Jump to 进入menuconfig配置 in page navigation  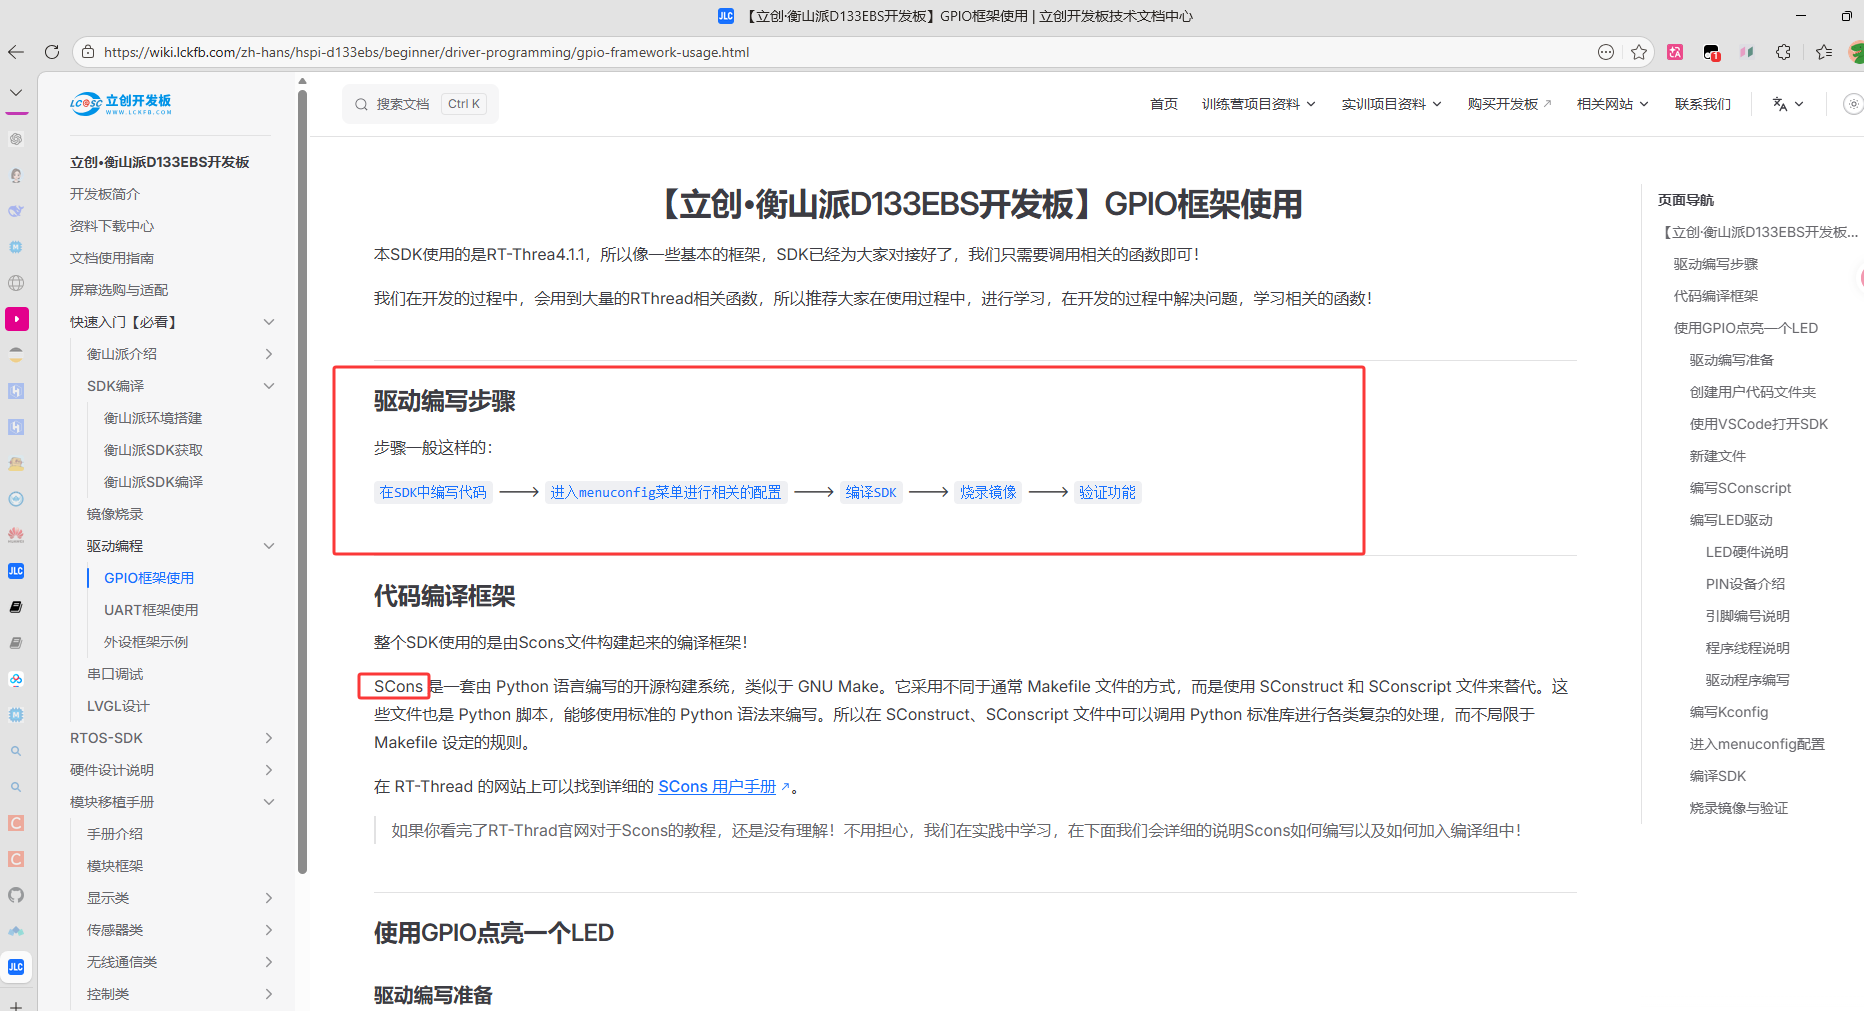(1757, 744)
